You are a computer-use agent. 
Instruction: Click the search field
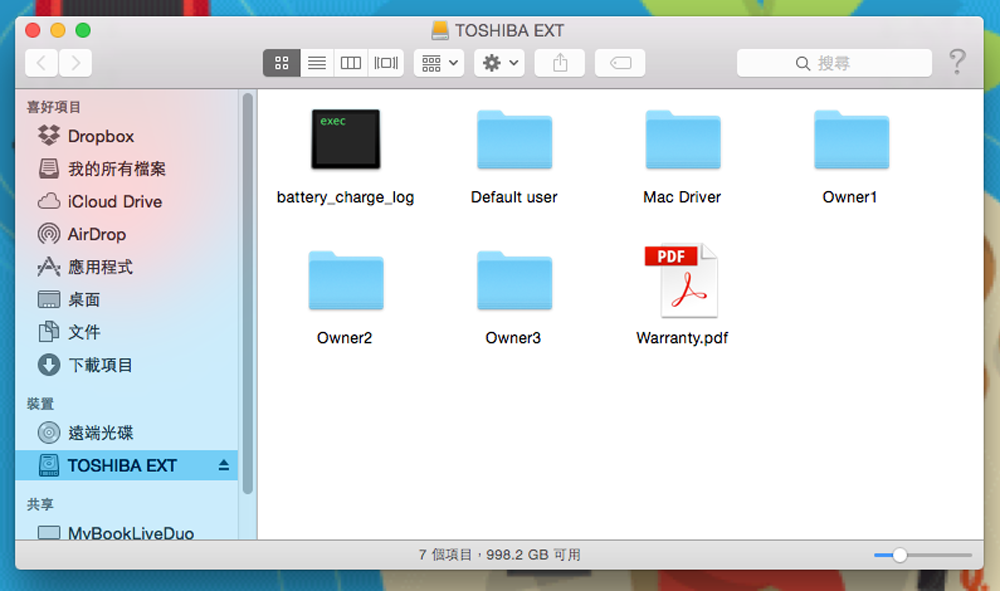(834, 63)
